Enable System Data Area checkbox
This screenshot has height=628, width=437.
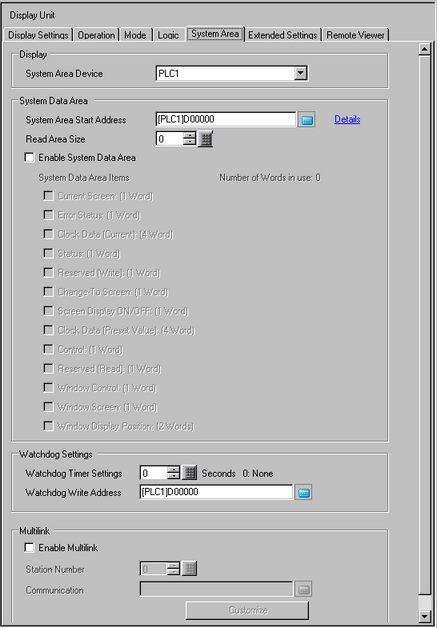tap(29, 157)
